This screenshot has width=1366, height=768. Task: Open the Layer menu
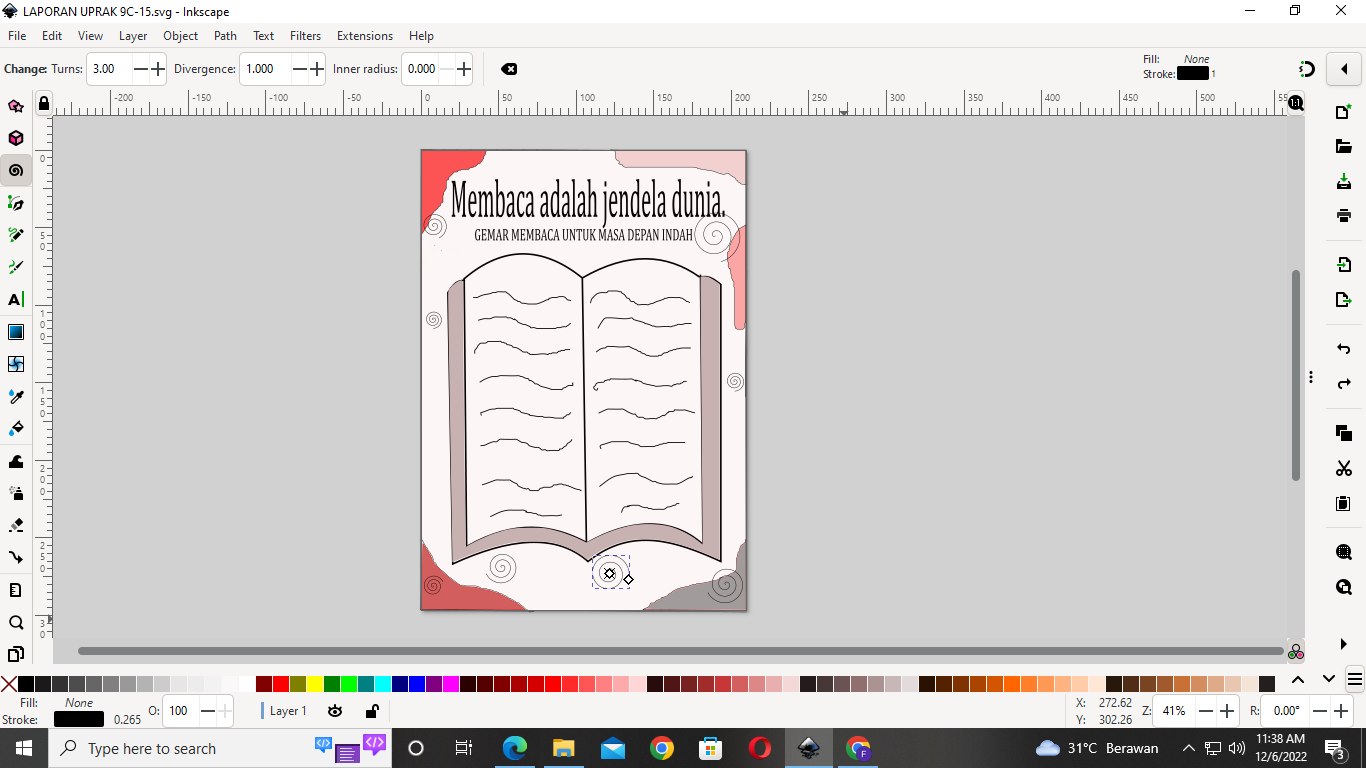(x=133, y=35)
